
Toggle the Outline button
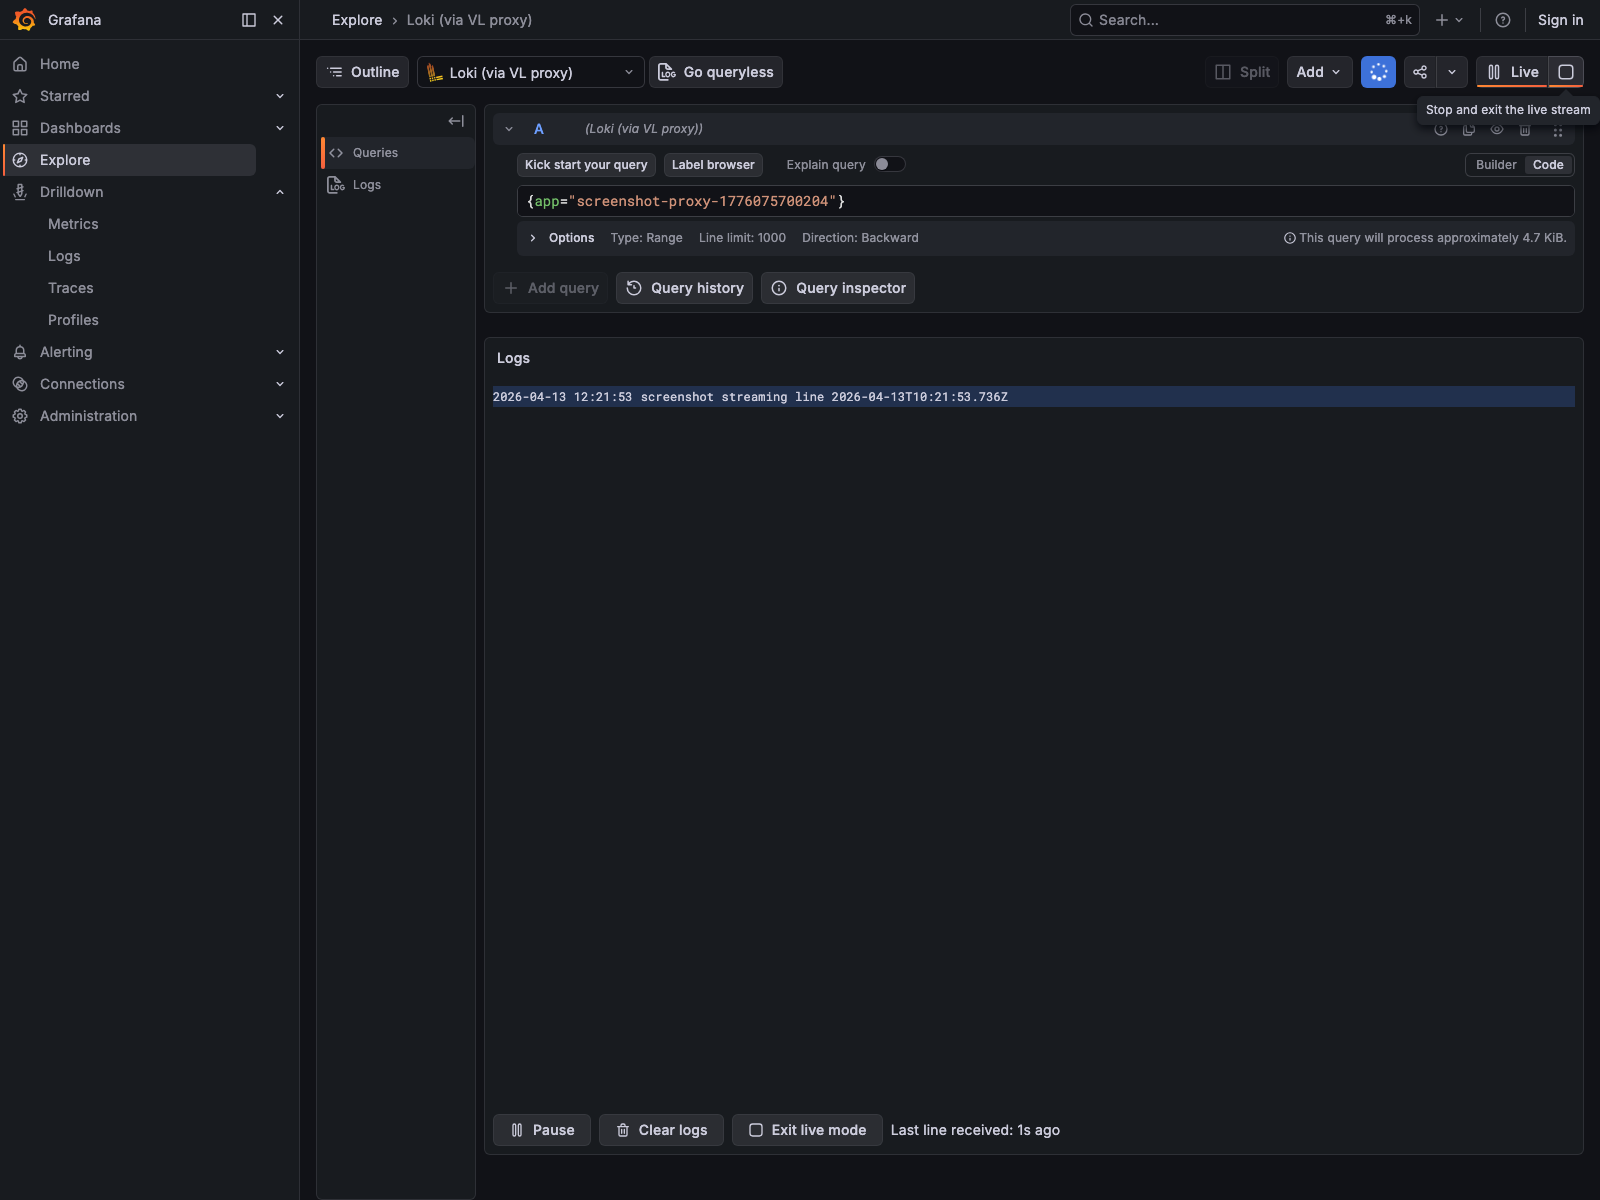pos(363,72)
